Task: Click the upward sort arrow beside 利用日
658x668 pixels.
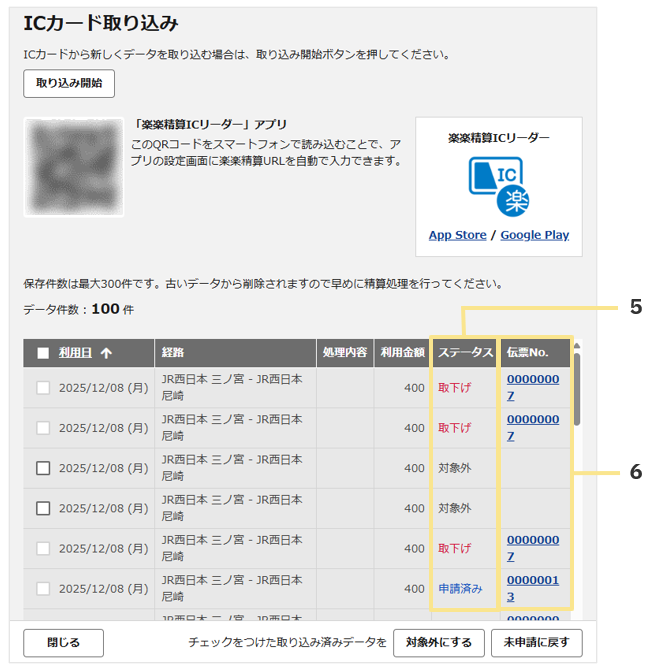Action: tap(106, 353)
